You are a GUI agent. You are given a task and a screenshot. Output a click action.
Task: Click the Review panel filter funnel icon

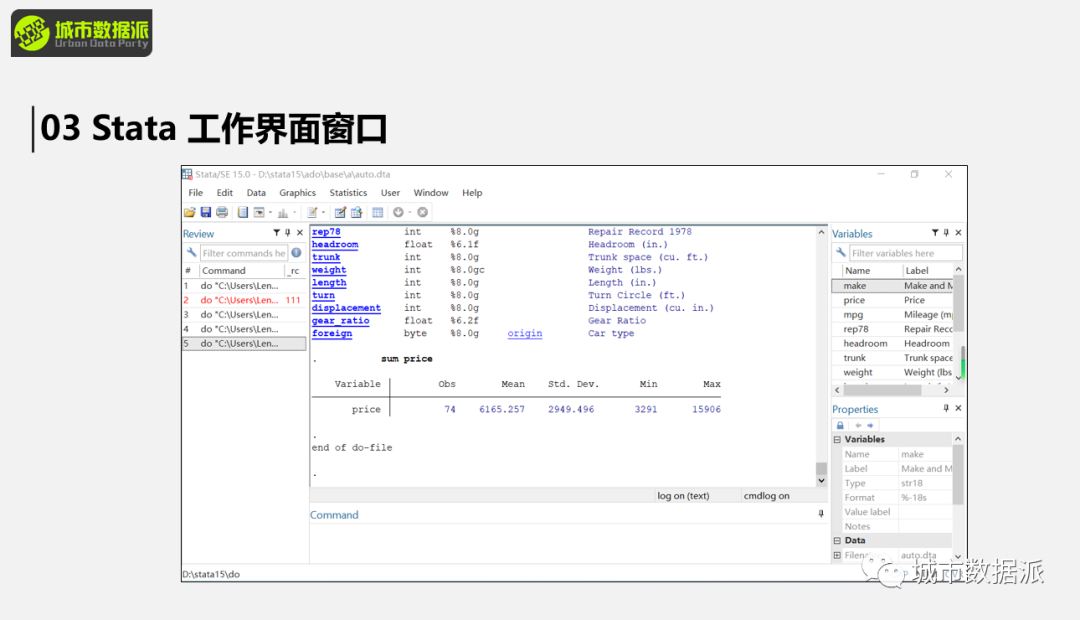pos(276,233)
